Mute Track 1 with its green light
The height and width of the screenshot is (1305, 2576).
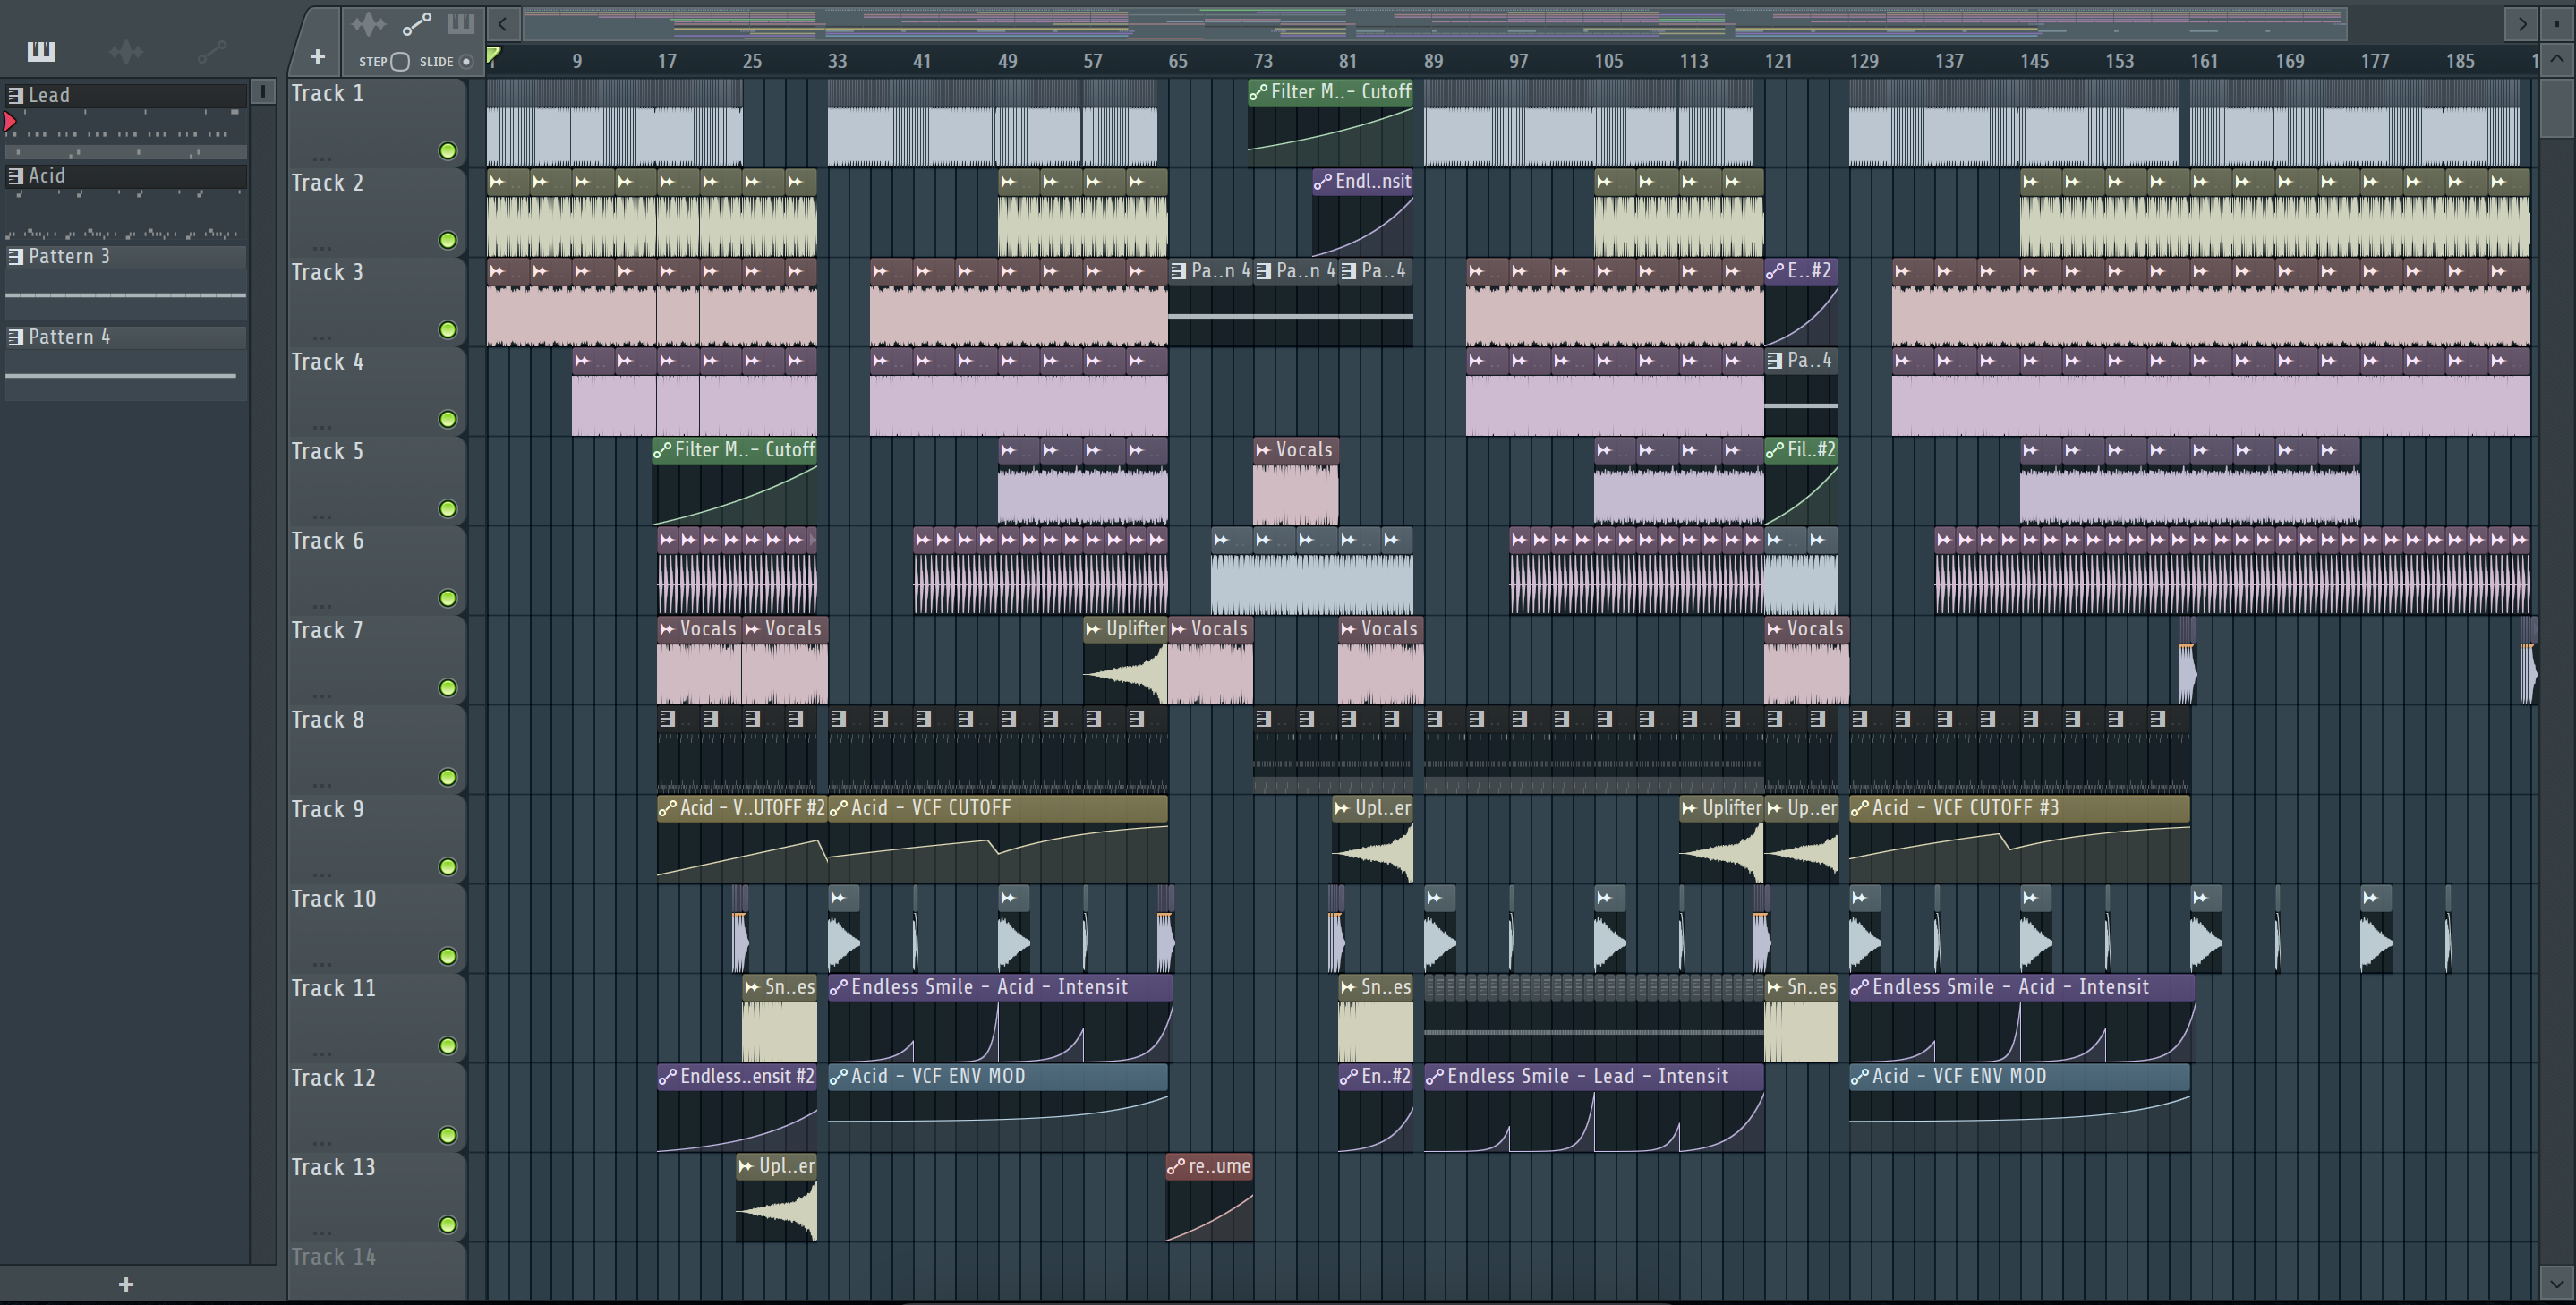(448, 151)
